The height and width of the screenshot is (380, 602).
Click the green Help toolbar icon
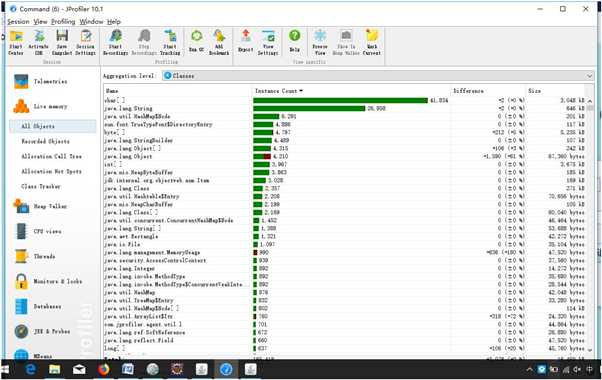(294, 41)
